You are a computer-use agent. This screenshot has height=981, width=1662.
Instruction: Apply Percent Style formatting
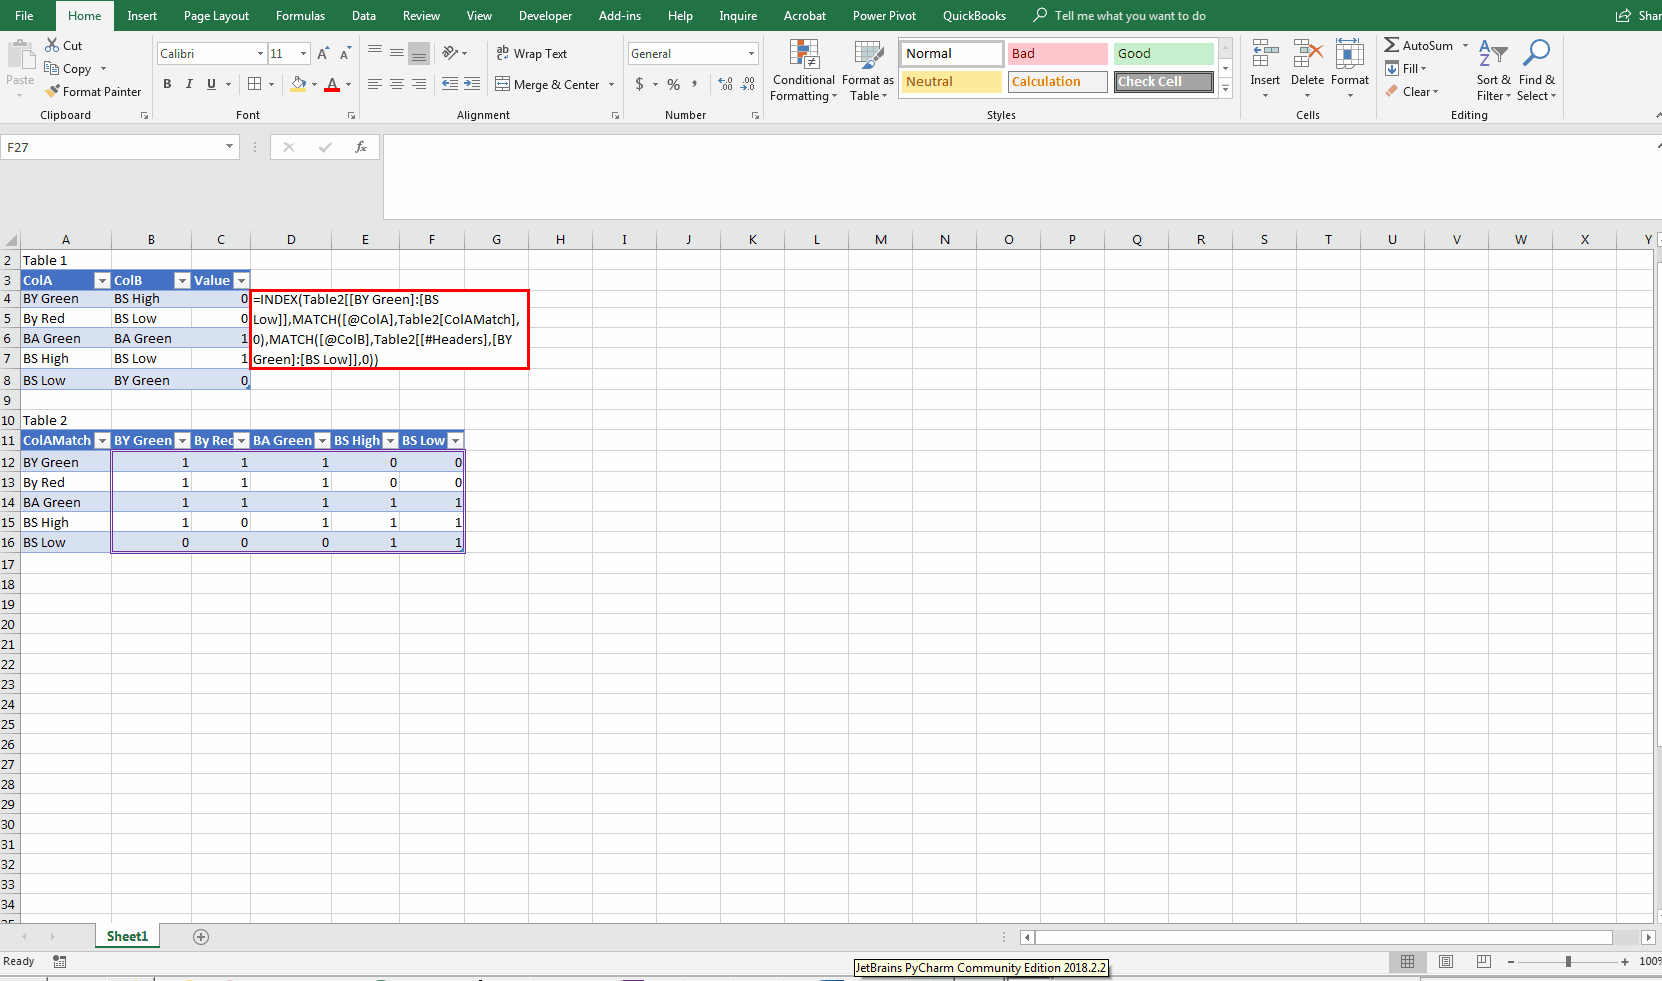[673, 85]
